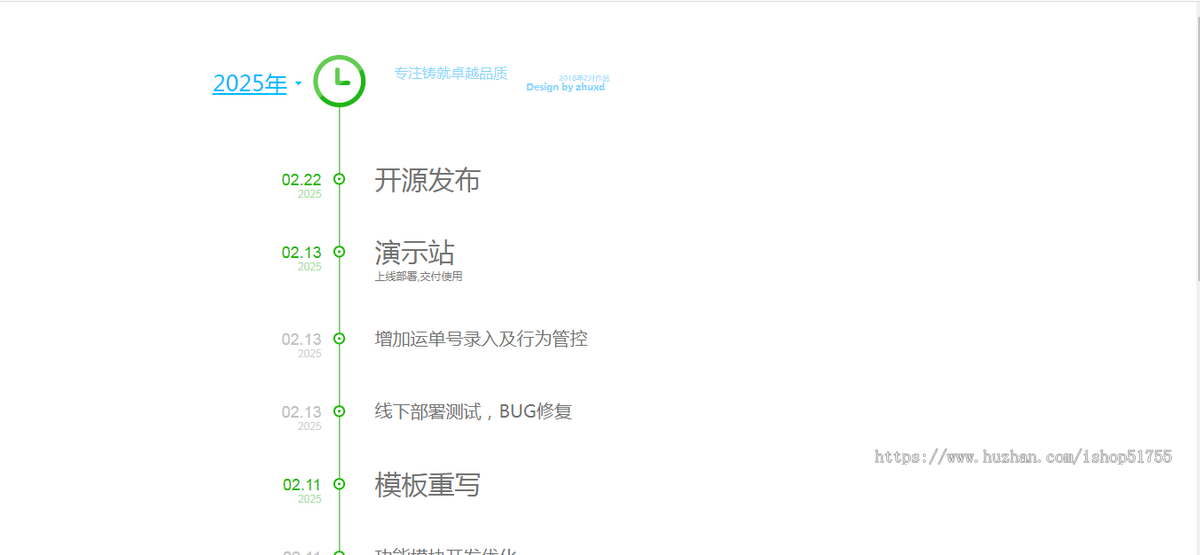This screenshot has width=1200, height=555.
Task: Click the small 2025 under 02.11
Action: coord(310,499)
